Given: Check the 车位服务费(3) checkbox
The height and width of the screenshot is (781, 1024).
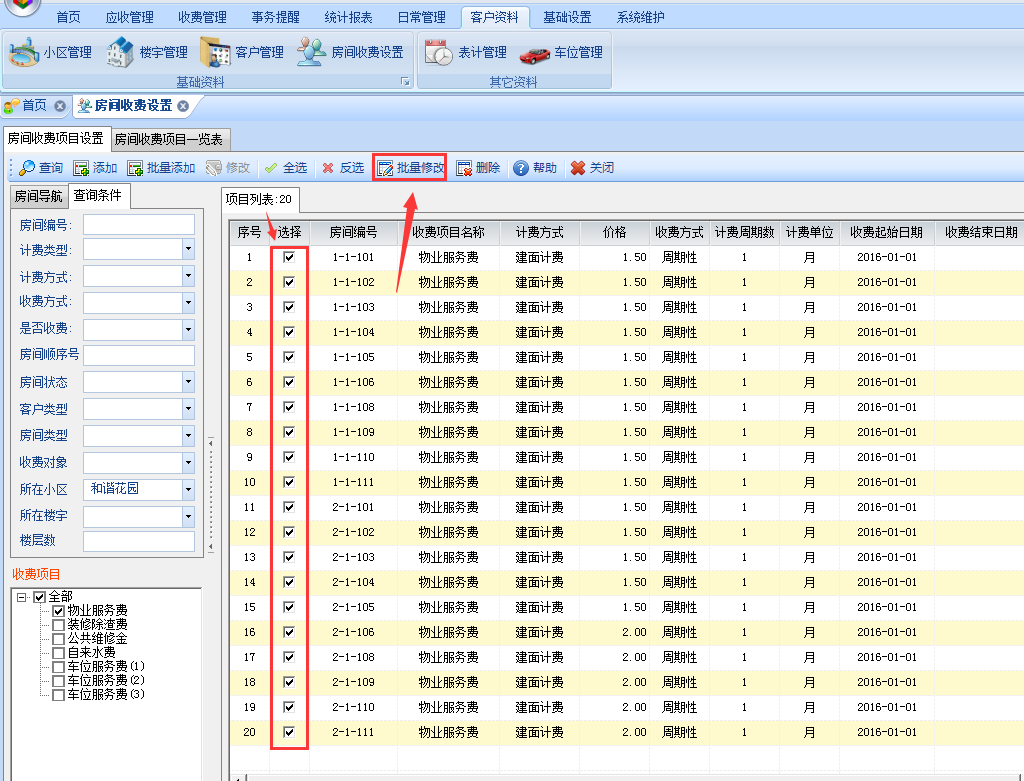Looking at the screenshot, I should 58,695.
